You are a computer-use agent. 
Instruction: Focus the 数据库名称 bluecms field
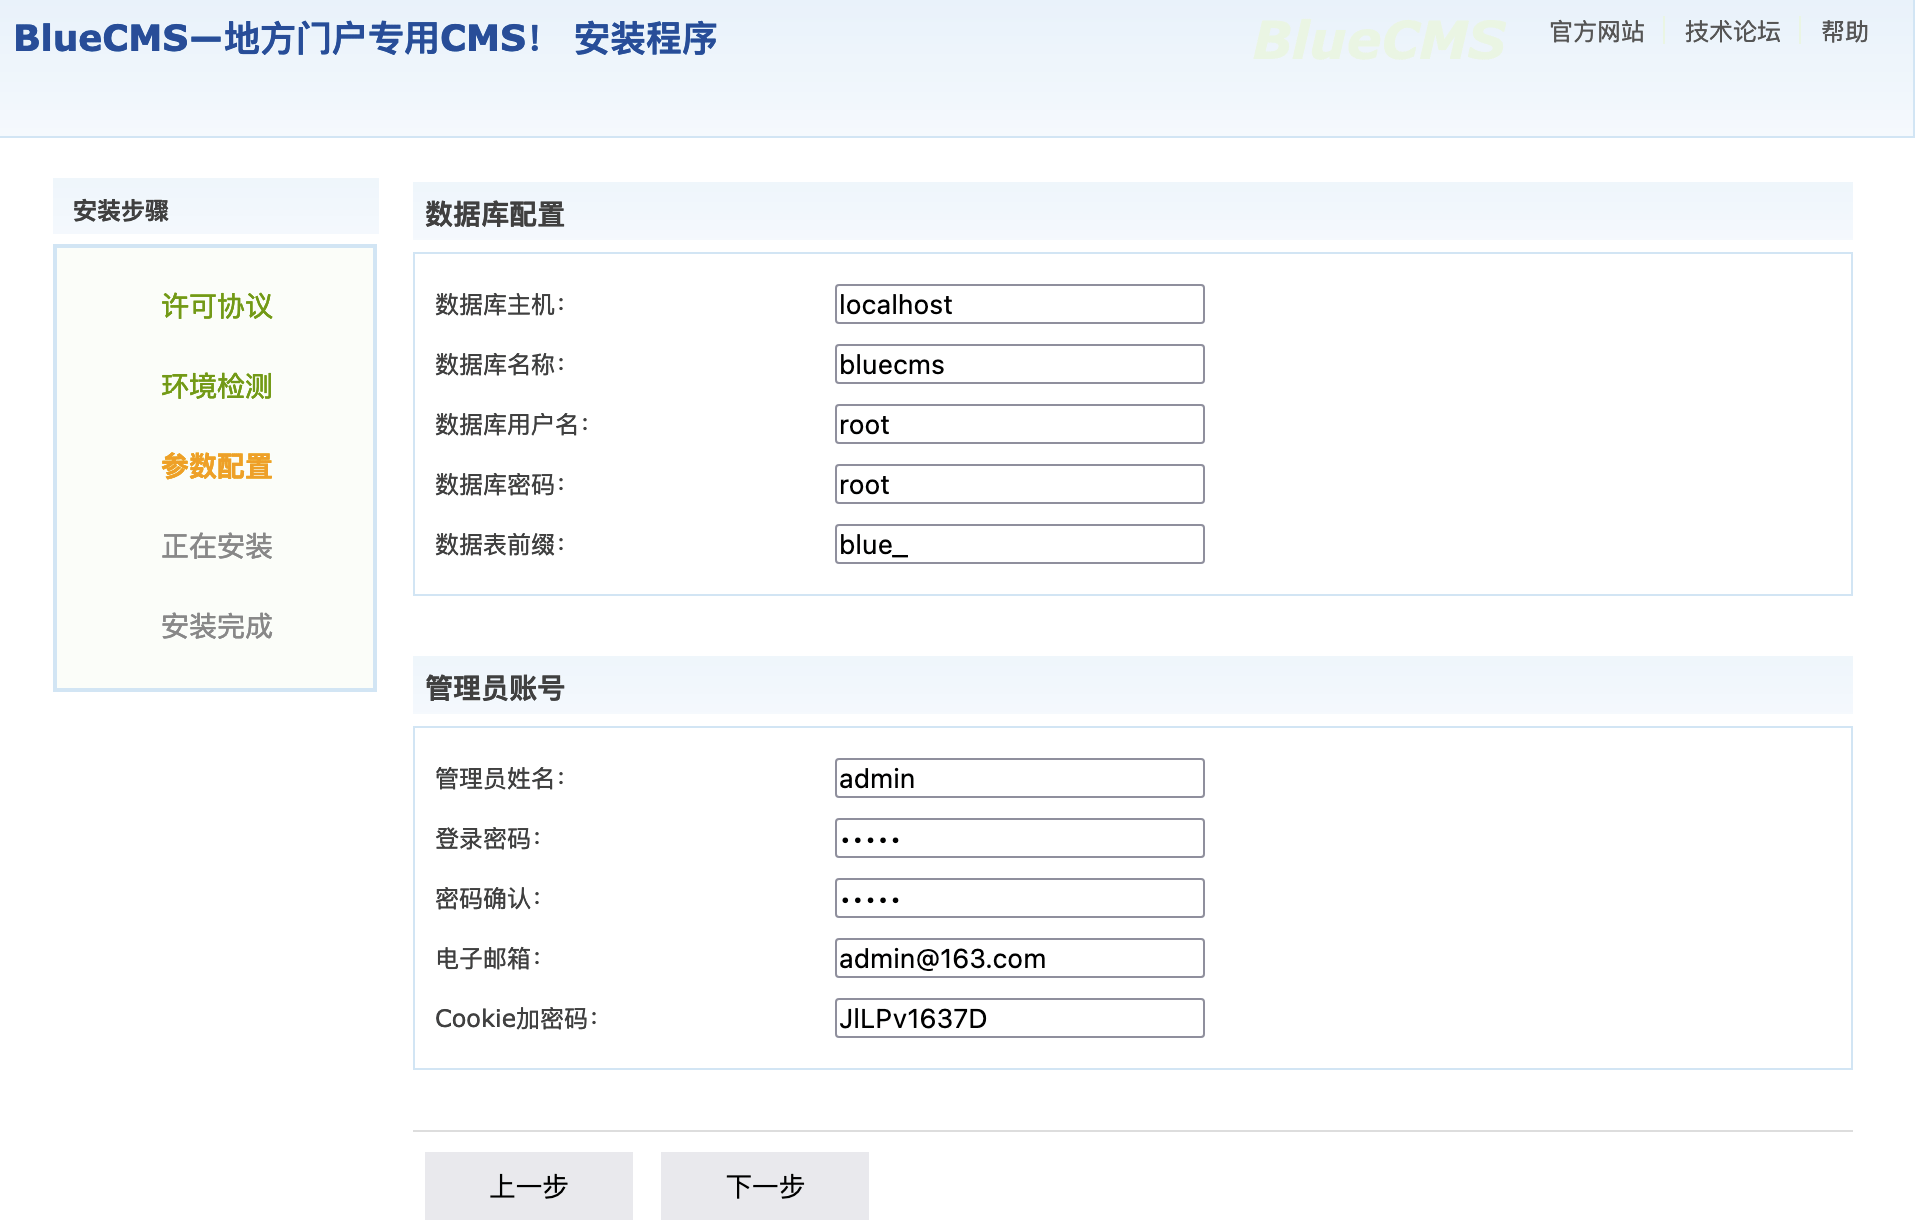tap(1018, 364)
